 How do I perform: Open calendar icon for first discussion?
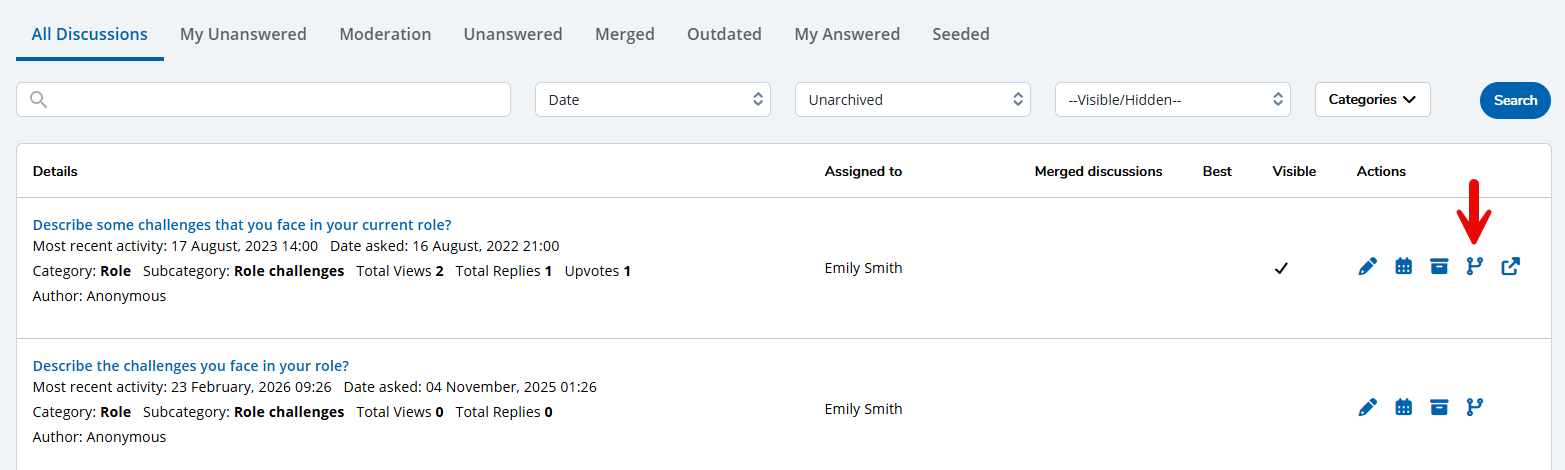point(1404,266)
